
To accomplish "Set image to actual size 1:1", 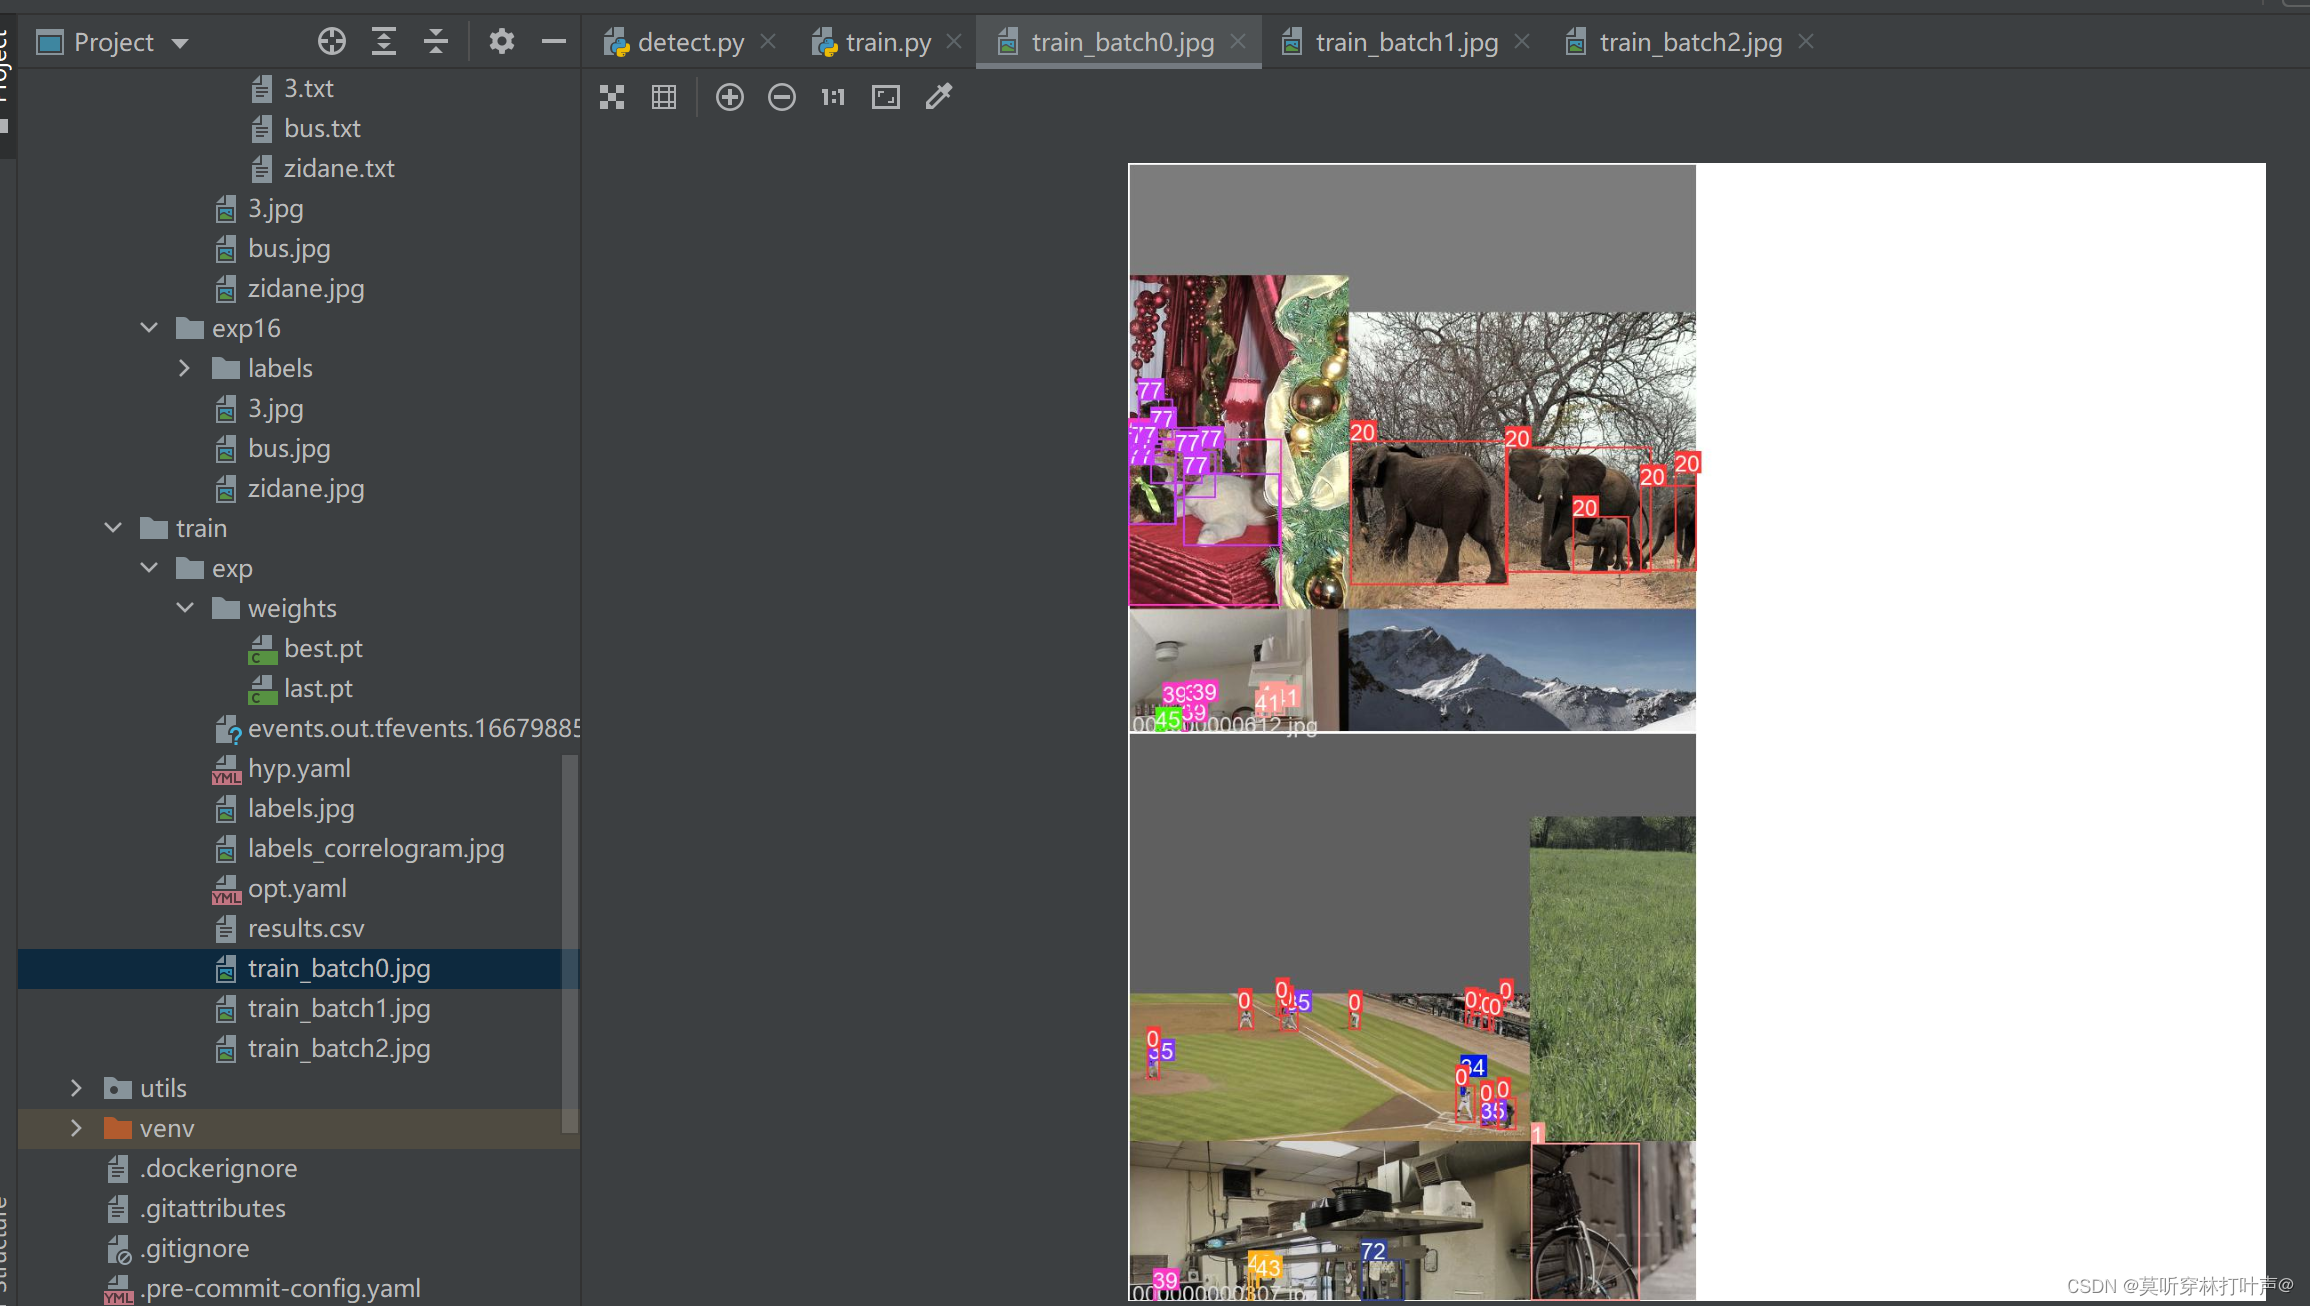I will pos(833,97).
